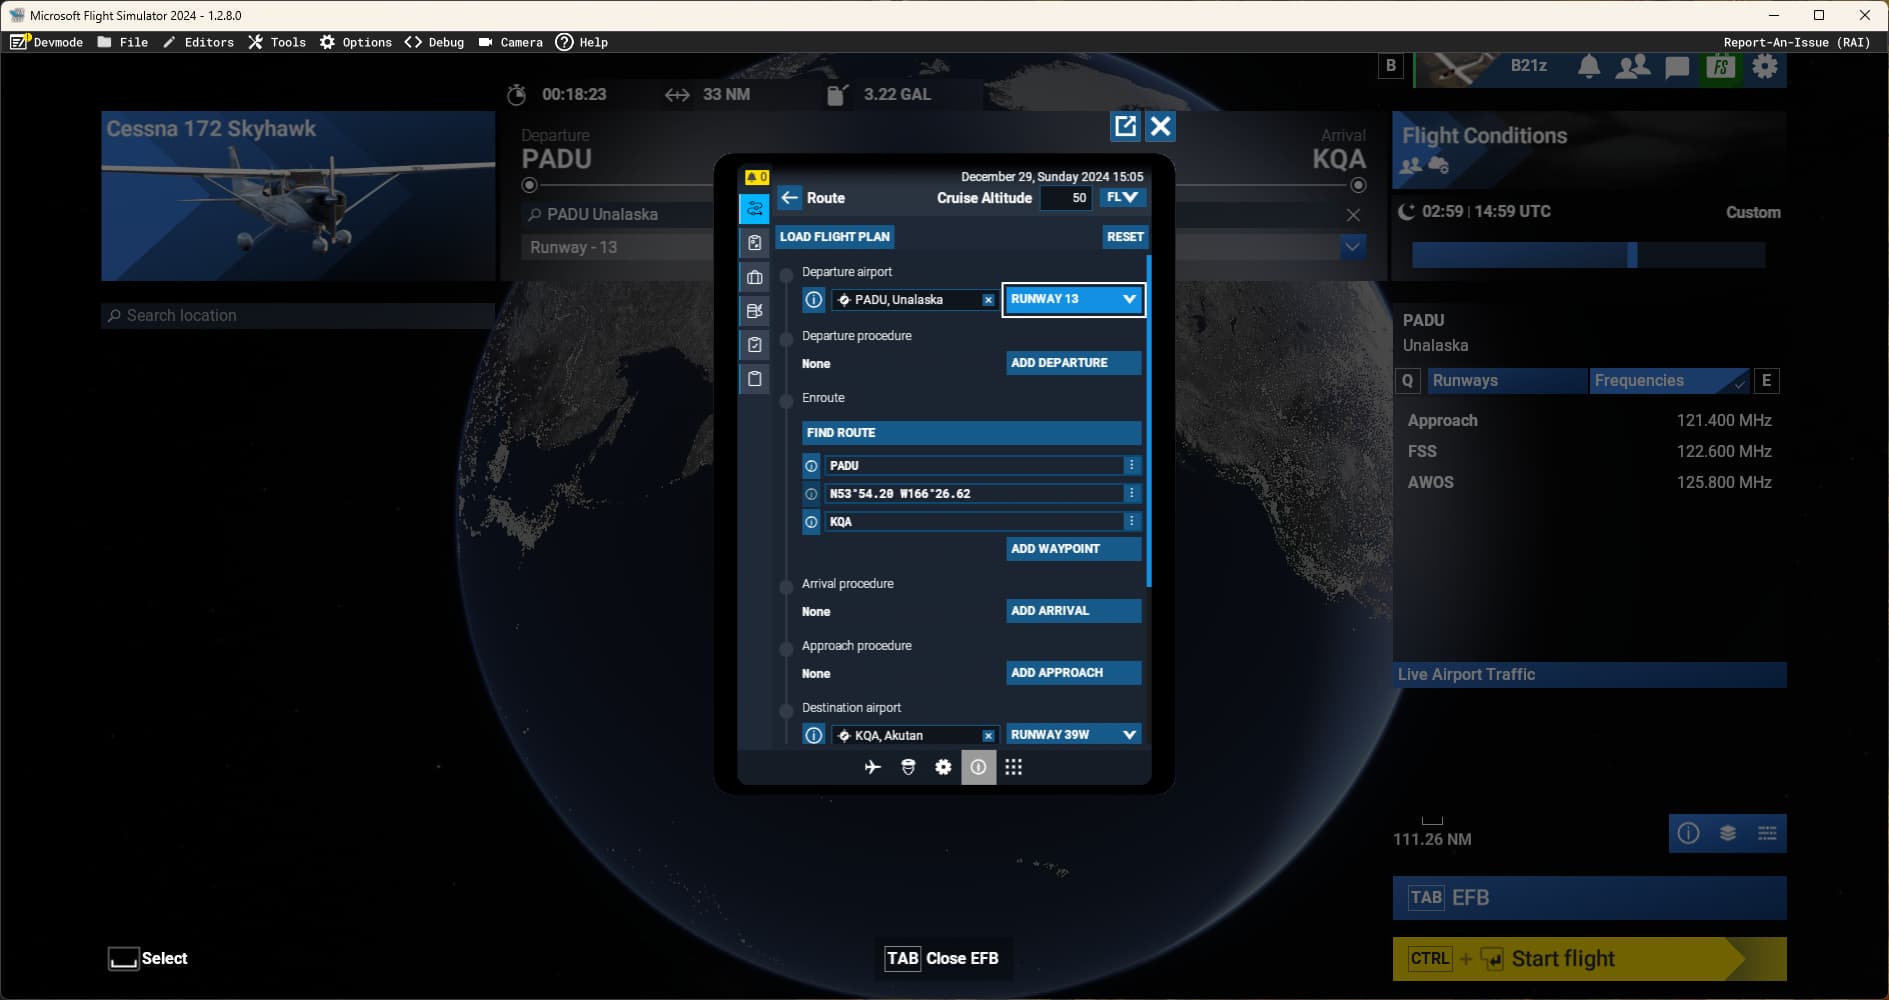
Task: Show info for departure airport PADU, Unalaska
Action: tap(814, 299)
